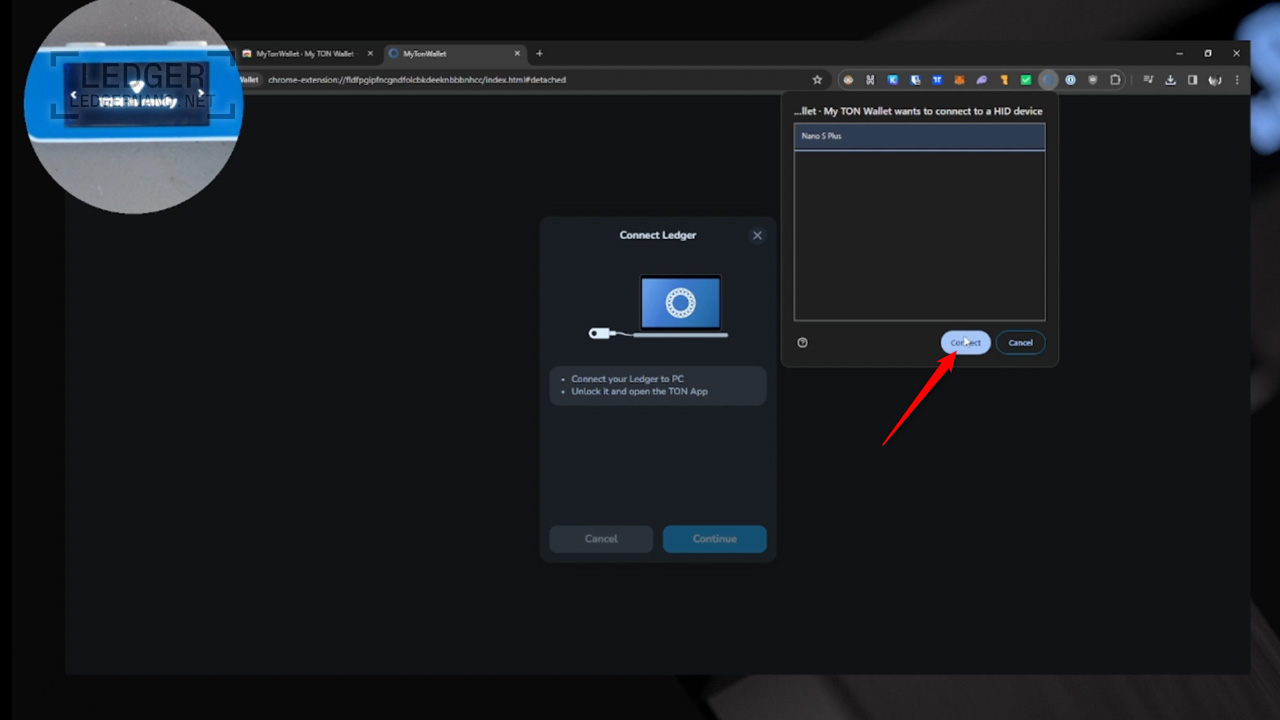Restore down the Chrome window

coord(1208,53)
